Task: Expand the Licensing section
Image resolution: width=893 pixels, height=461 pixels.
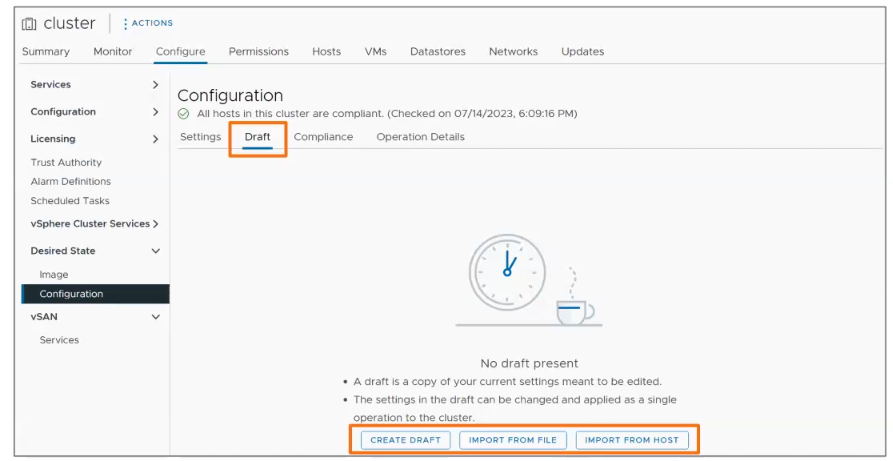Action: tap(155, 139)
